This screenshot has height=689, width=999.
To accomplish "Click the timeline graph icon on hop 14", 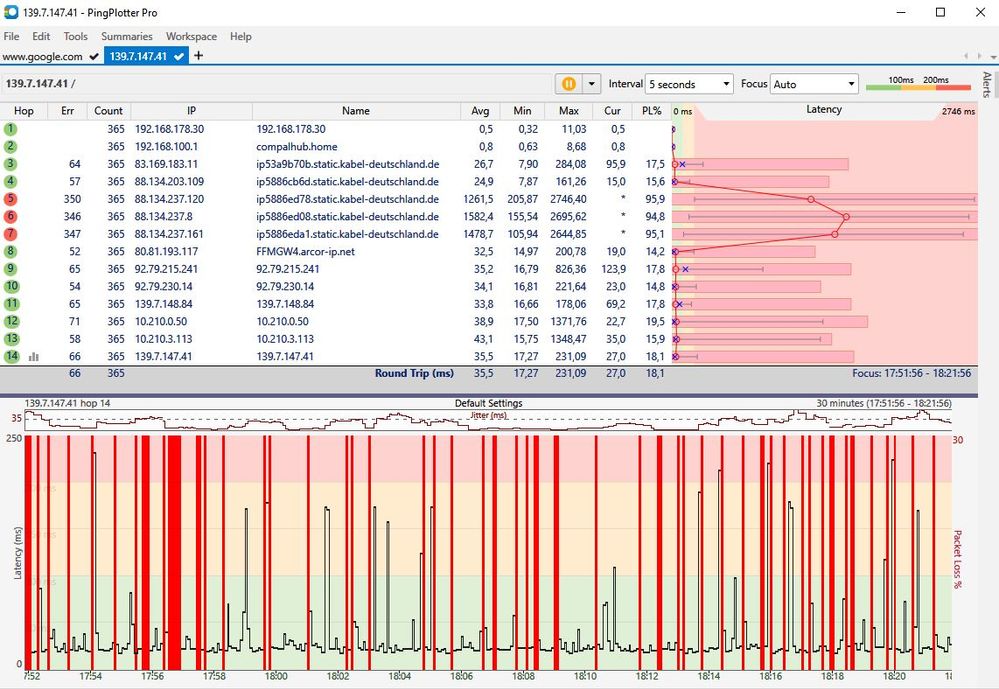I will [34, 356].
